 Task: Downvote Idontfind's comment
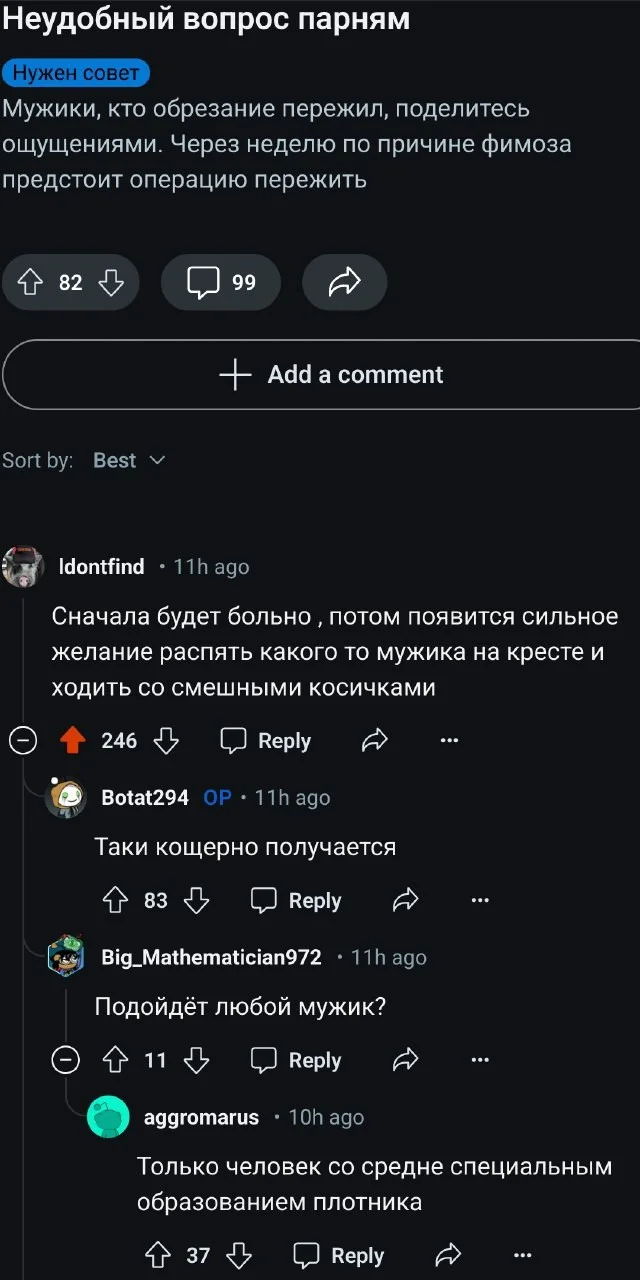[x=166, y=741]
